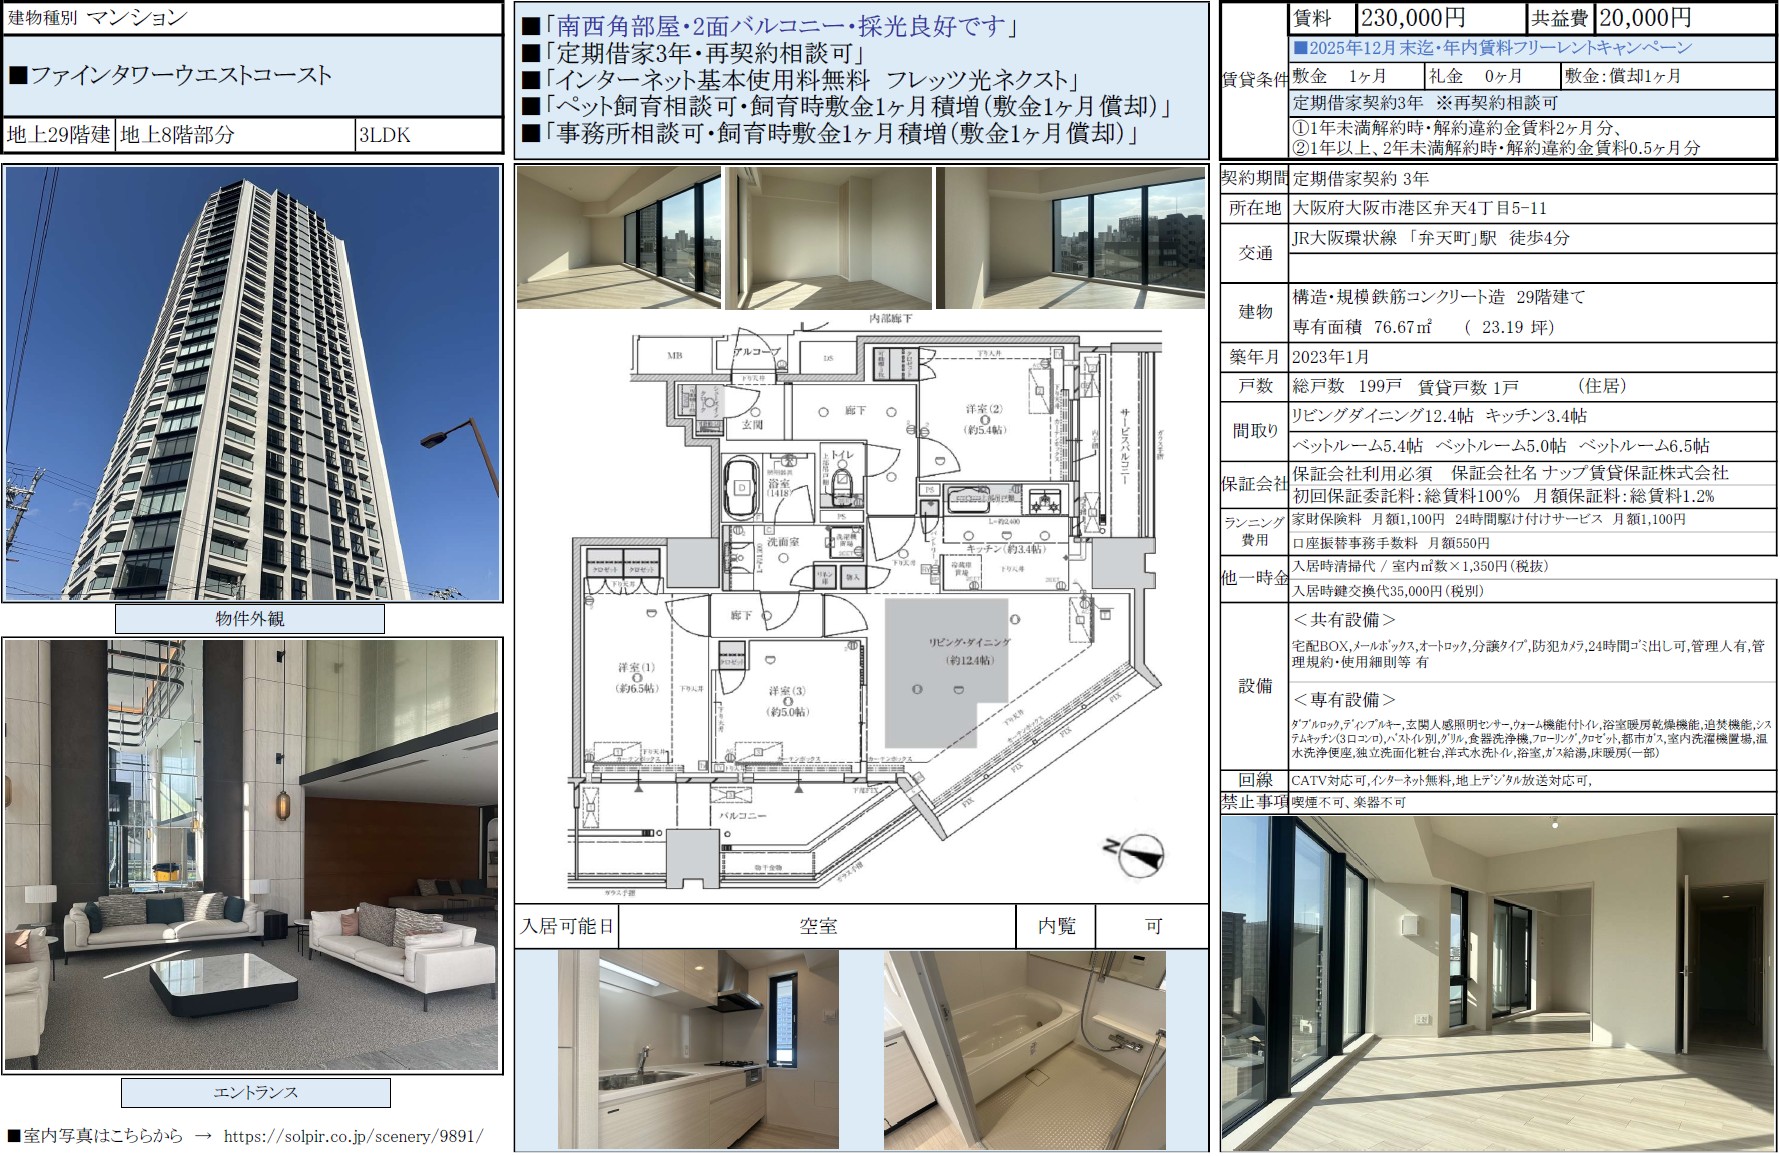
Task: Open the solpir.co.jp scenery link
Action: coord(353,1136)
